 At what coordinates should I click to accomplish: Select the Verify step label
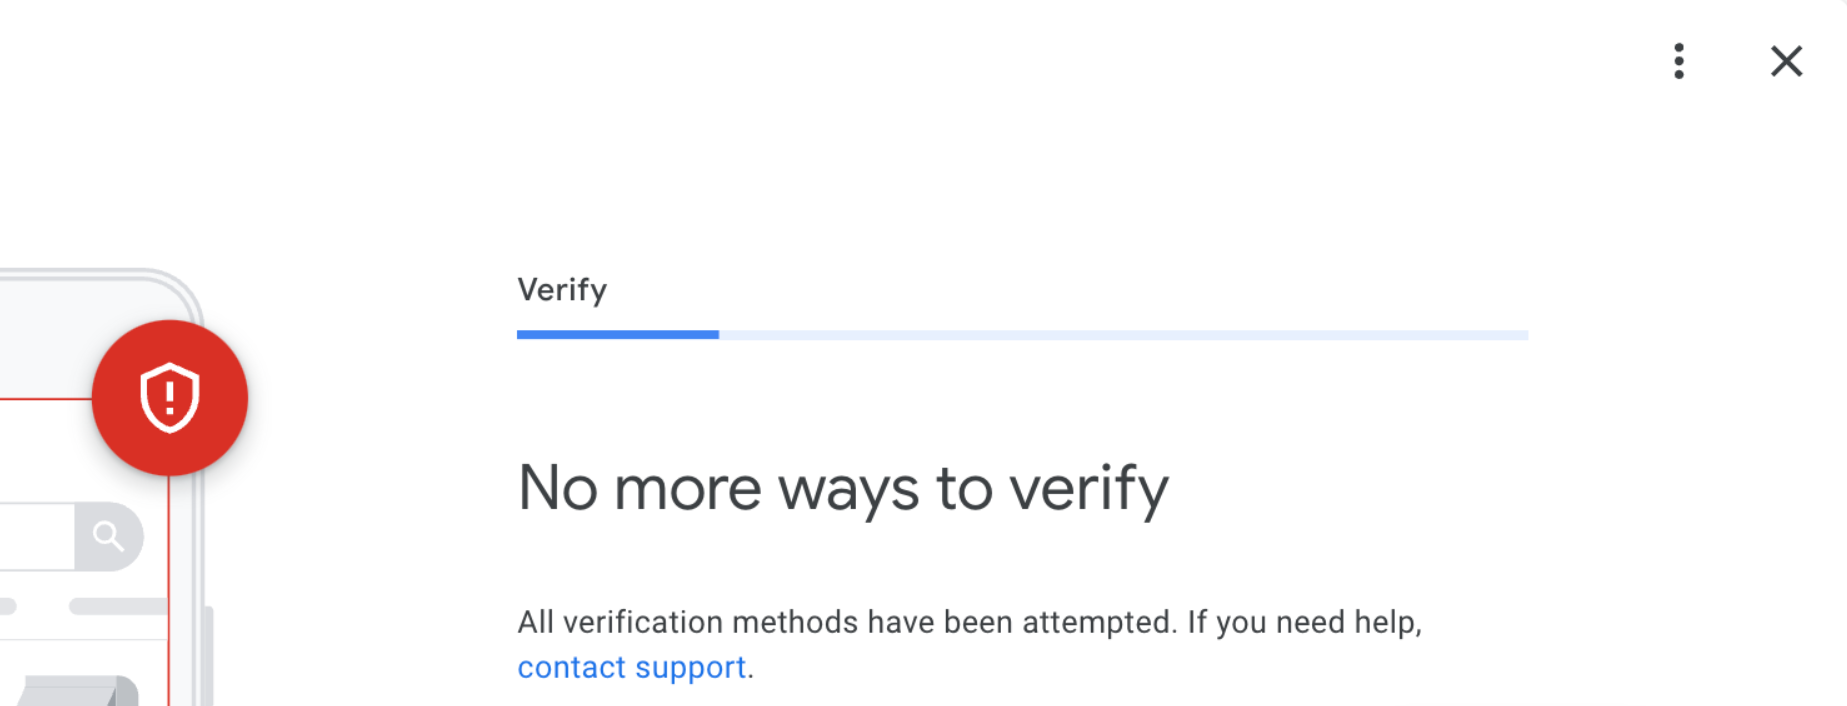click(562, 290)
